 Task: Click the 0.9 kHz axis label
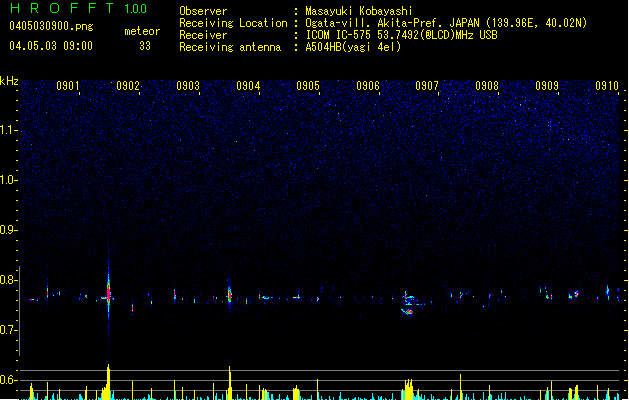(x=8, y=230)
